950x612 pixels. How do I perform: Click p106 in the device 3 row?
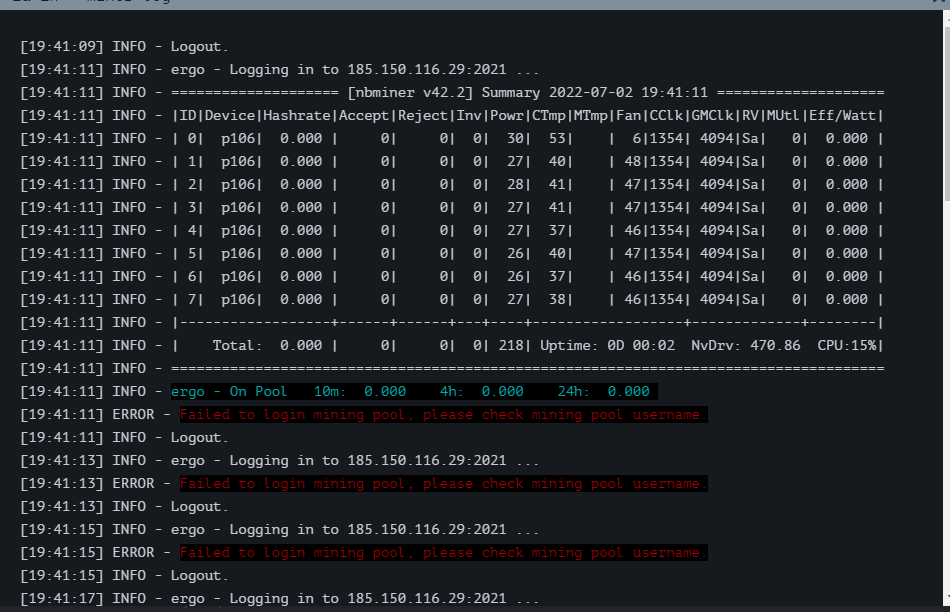tap(238, 208)
